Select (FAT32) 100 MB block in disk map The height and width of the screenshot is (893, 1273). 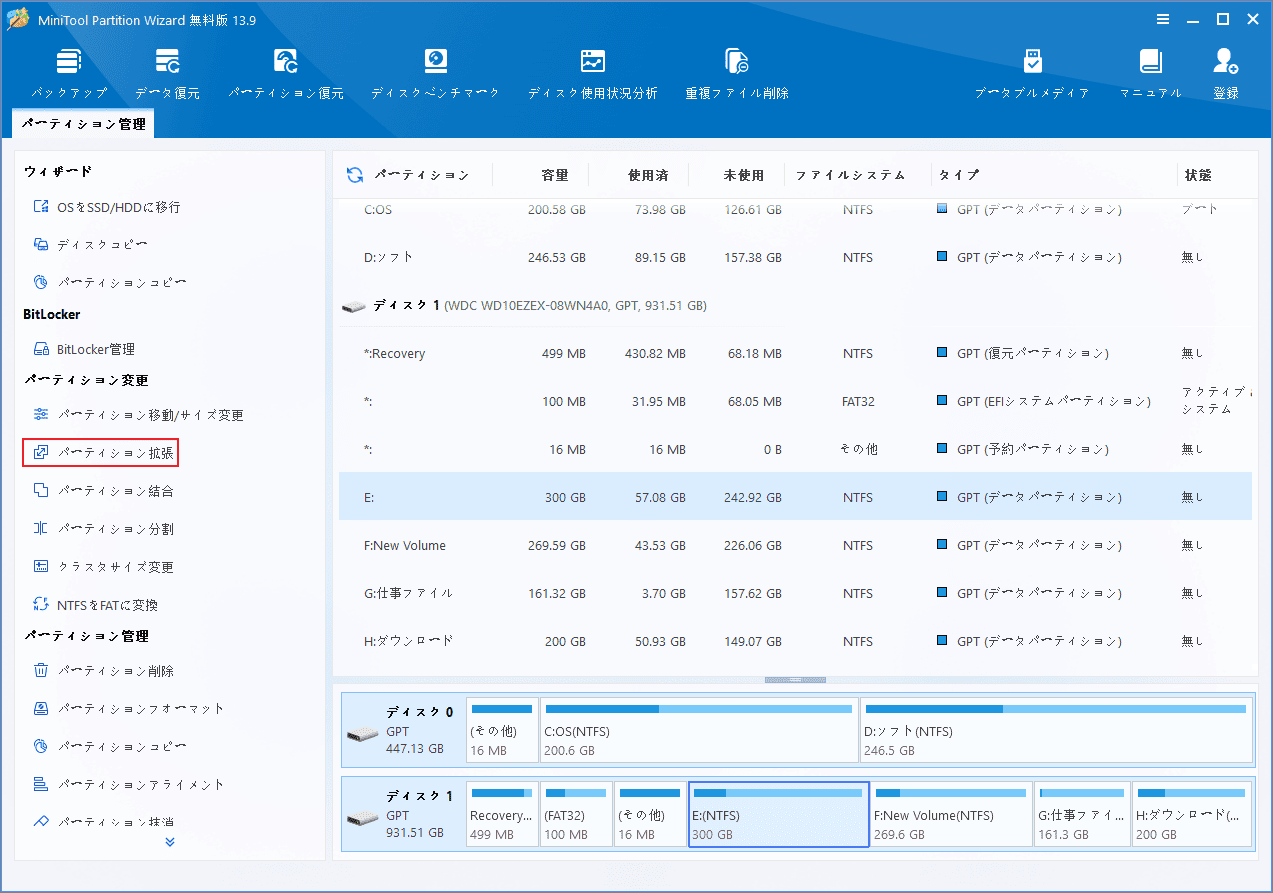tap(576, 814)
